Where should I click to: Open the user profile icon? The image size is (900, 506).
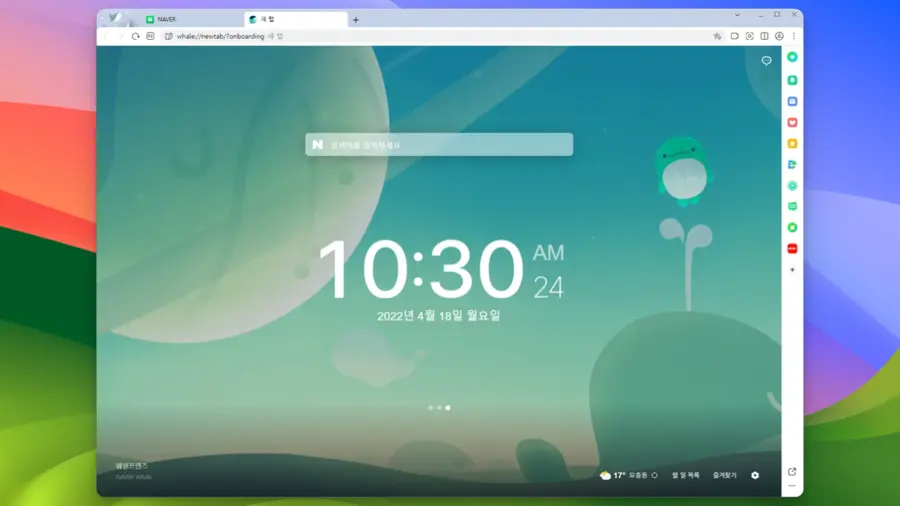[779, 36]
